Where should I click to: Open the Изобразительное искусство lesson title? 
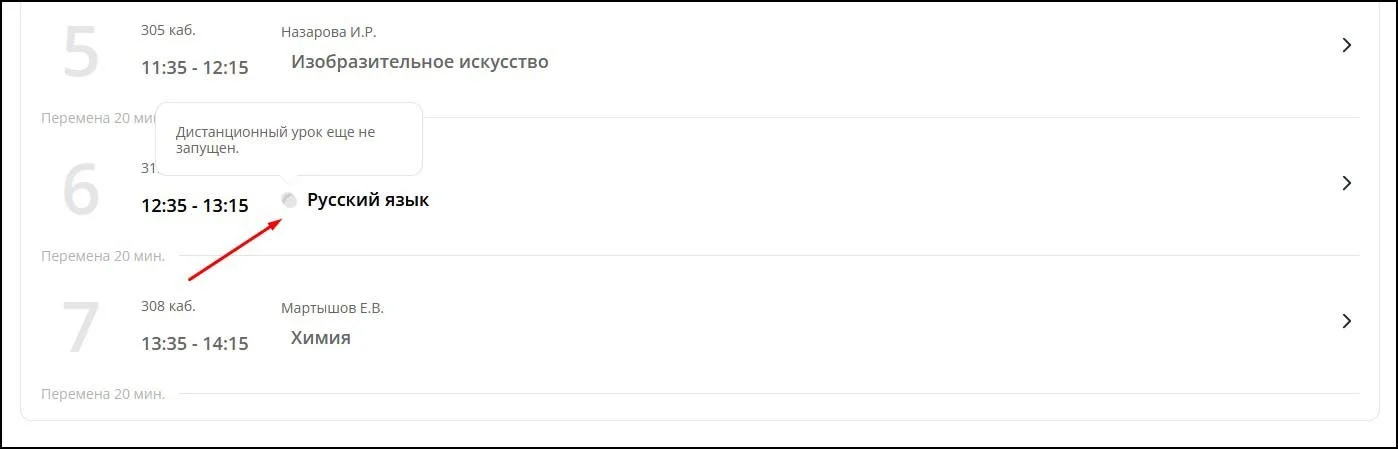419,62
